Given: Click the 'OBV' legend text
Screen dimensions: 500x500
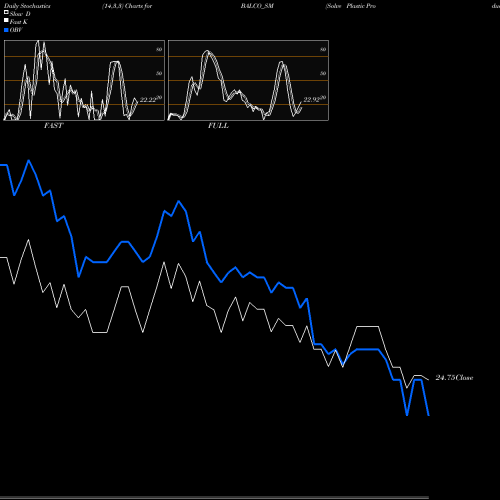Looking at the screenshot, I should [x=16, y=30].
